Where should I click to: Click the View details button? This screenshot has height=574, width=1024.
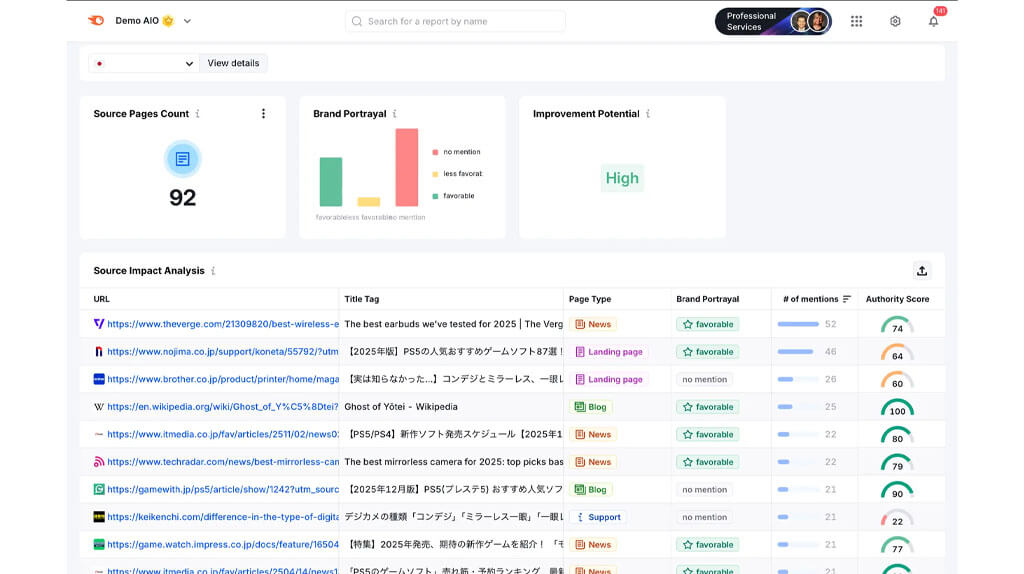point(233,63)
